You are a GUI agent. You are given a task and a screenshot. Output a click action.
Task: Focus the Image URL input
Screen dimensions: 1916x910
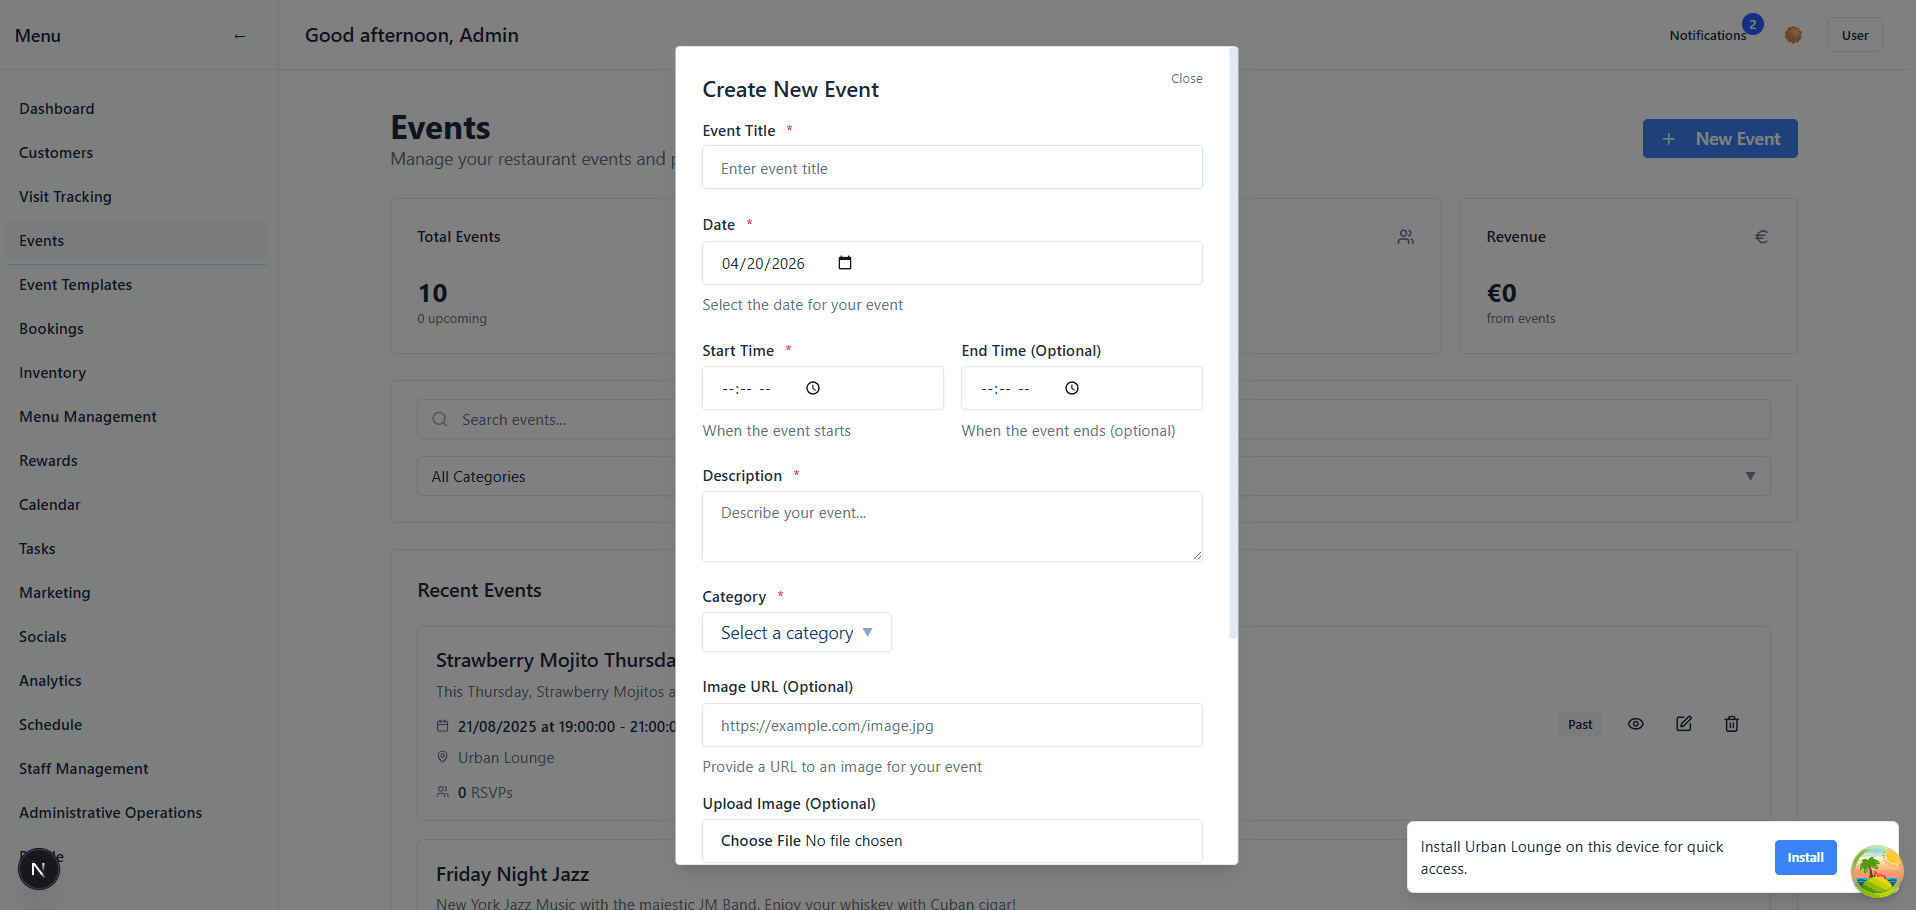[952, 725]
